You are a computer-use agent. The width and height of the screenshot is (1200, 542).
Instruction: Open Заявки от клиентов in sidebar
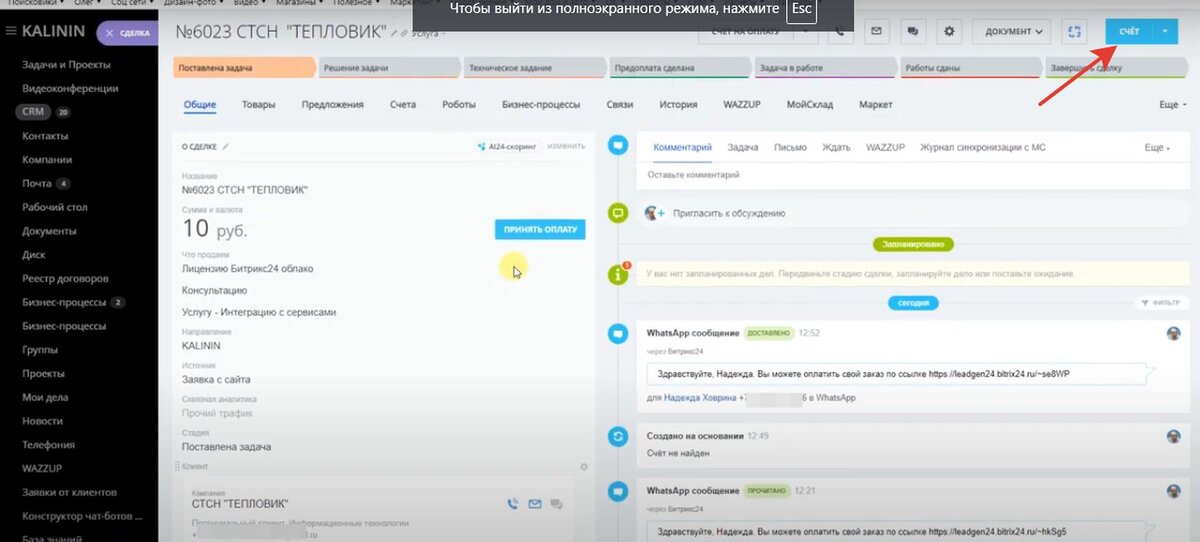click(69, 493)
